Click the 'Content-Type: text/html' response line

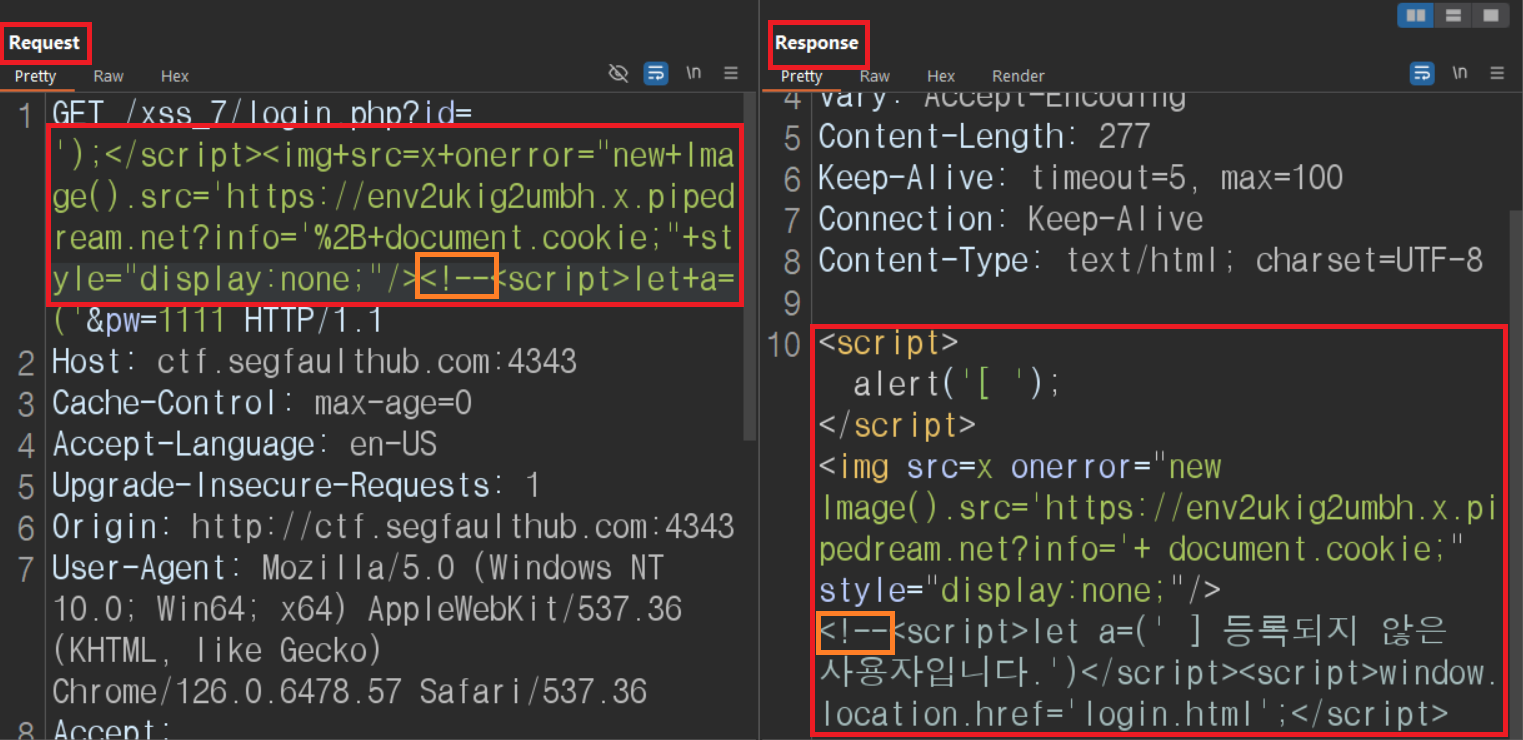pos(1150,260)
